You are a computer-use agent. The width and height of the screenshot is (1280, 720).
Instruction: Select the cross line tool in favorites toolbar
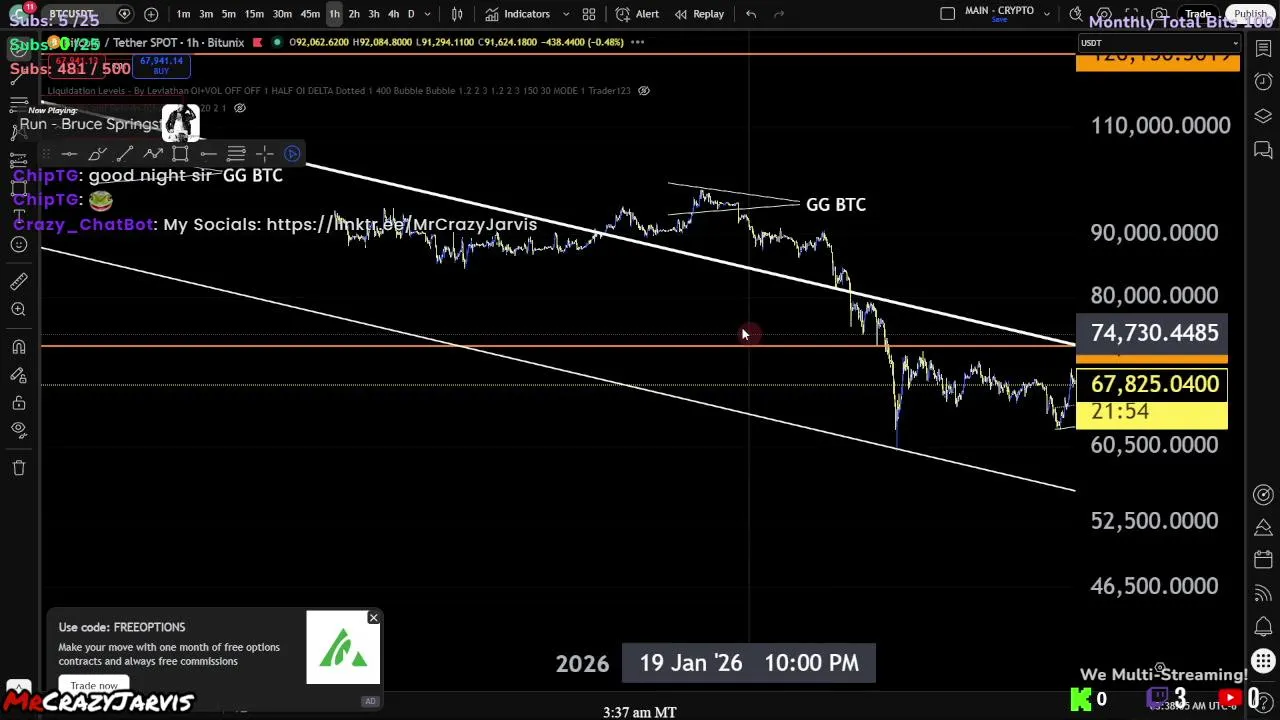tap(264, 154)
